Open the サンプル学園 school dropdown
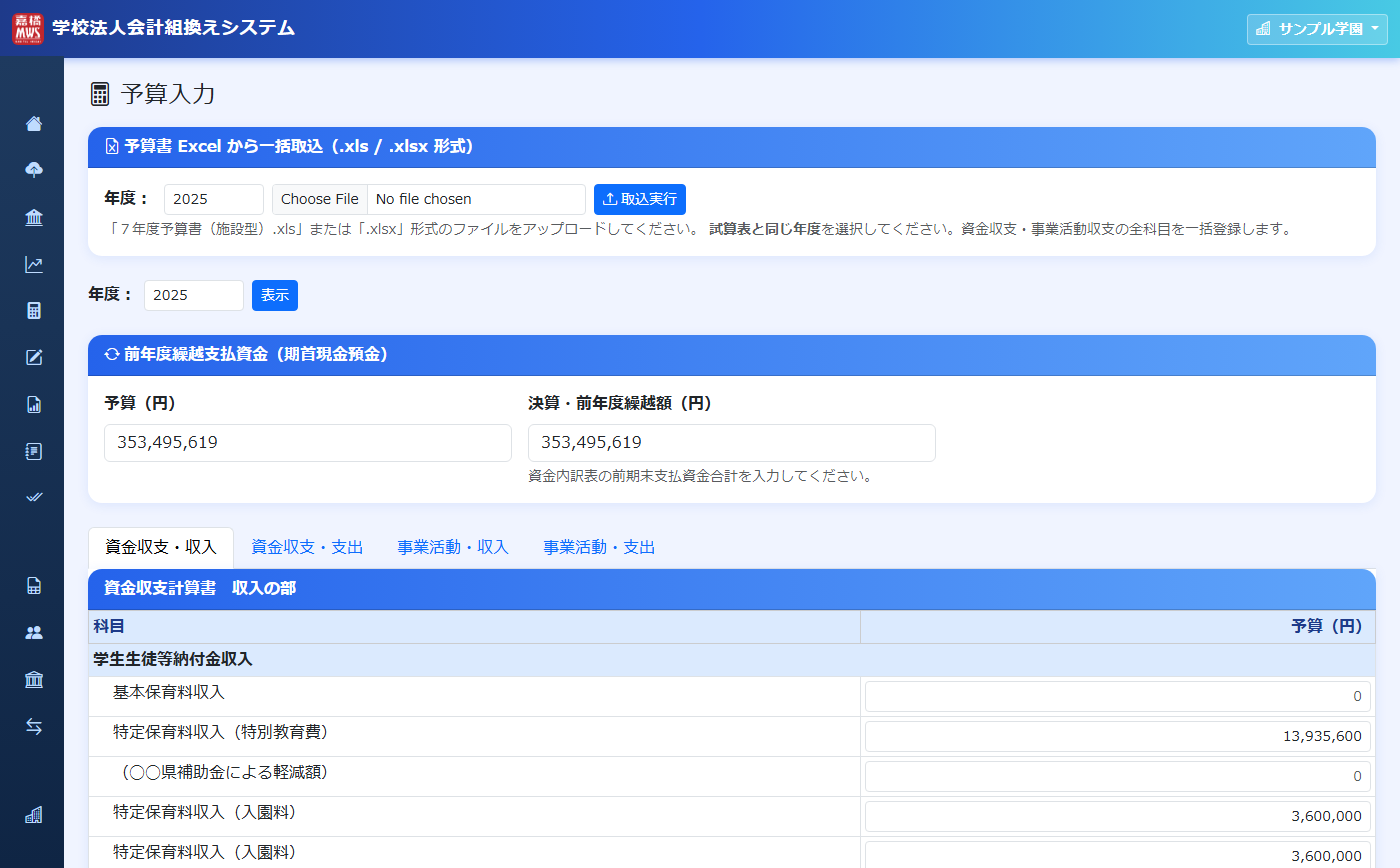This screenshot has width=1400, height=868. pyautogui.click(x=1317, y=29)
